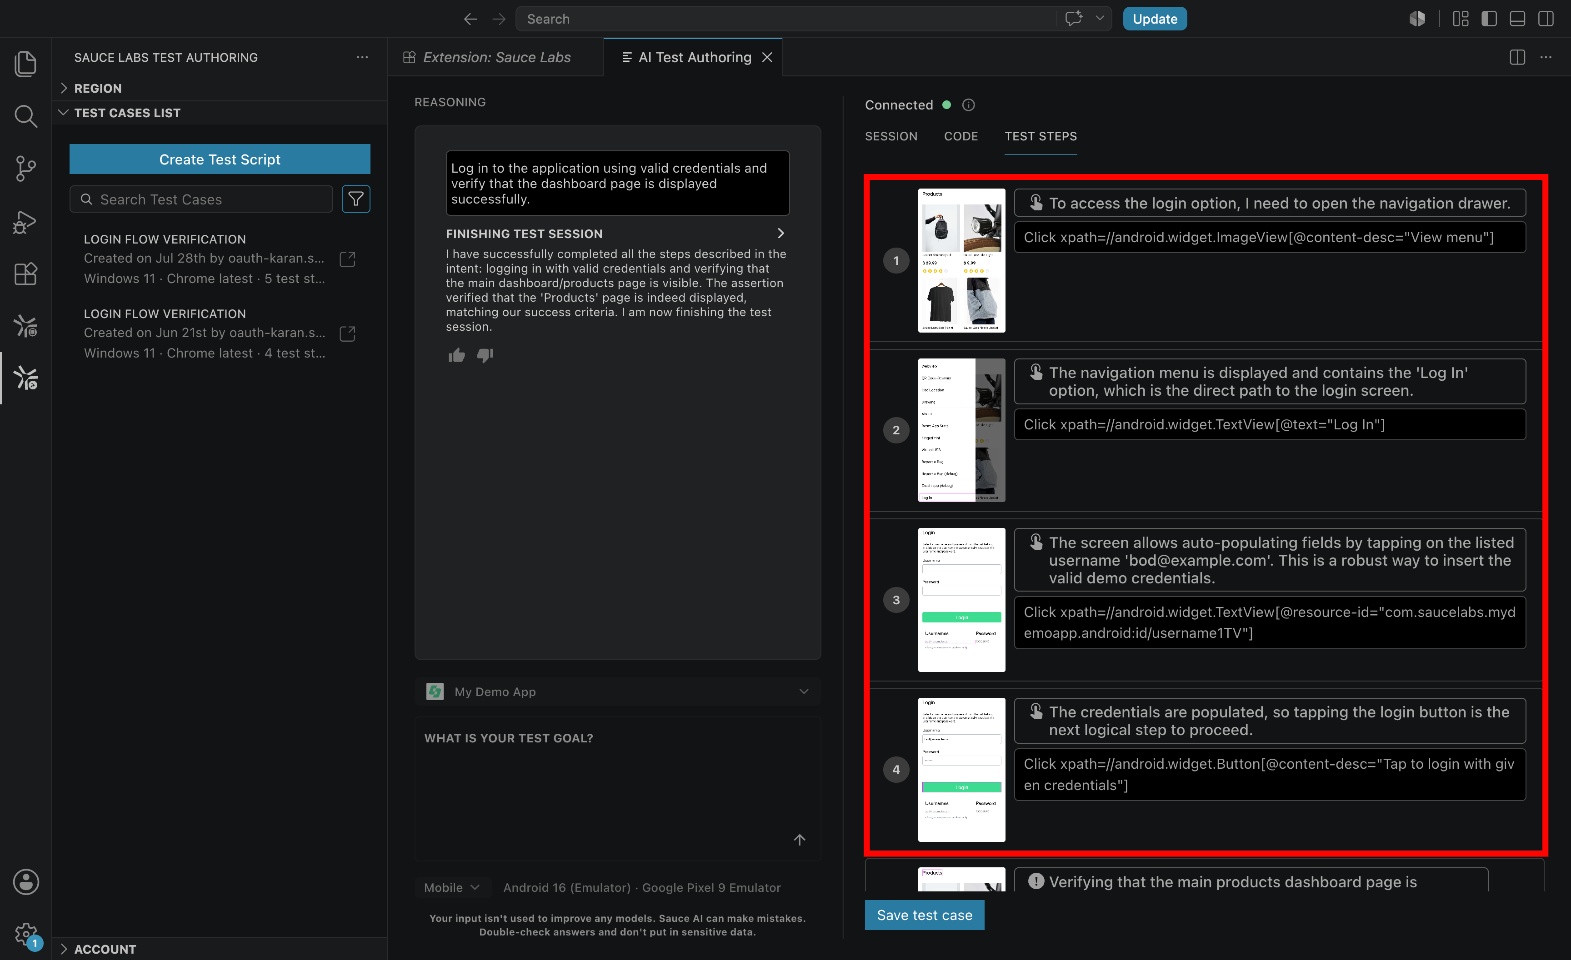Open Run and Debug view
The height and width of the screenshot is (960, 1571).
26,222
